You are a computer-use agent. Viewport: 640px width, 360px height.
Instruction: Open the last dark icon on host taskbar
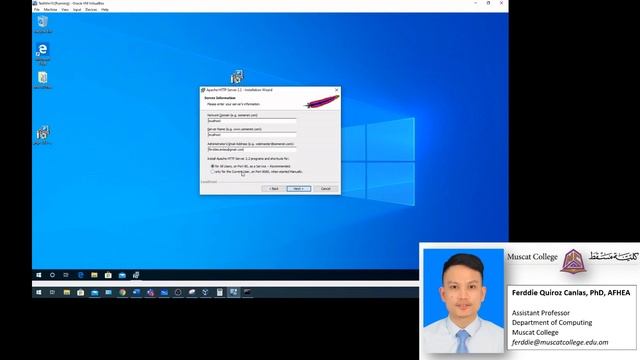(247, 292)
